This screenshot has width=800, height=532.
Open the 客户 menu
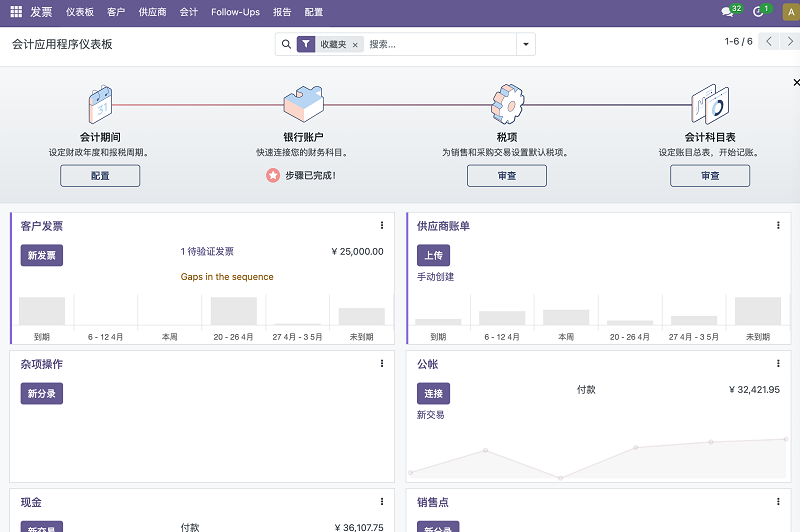point(116,12)
